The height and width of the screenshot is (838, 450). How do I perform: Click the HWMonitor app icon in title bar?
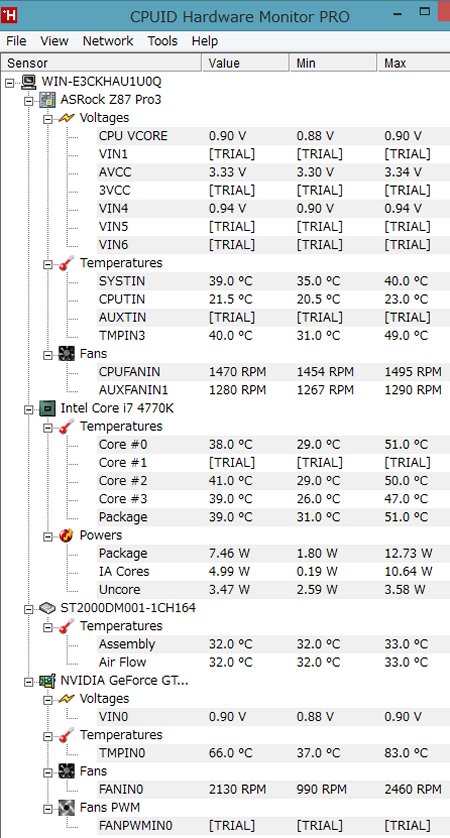9,14
